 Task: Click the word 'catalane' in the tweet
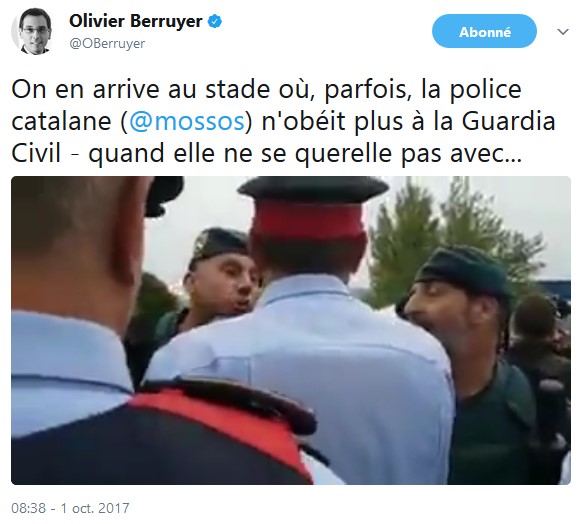(x=61, y=121)
